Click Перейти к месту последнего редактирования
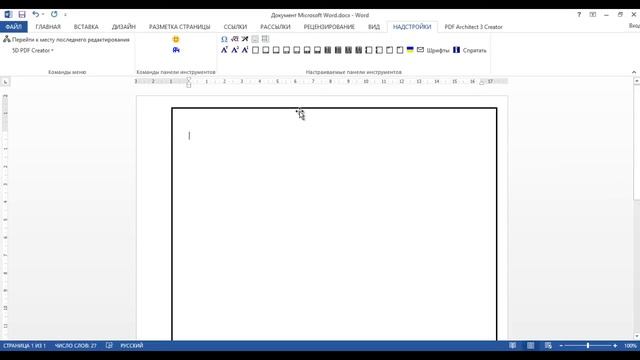The width and height of the screenshot is (640, 360). pos(67,40)
